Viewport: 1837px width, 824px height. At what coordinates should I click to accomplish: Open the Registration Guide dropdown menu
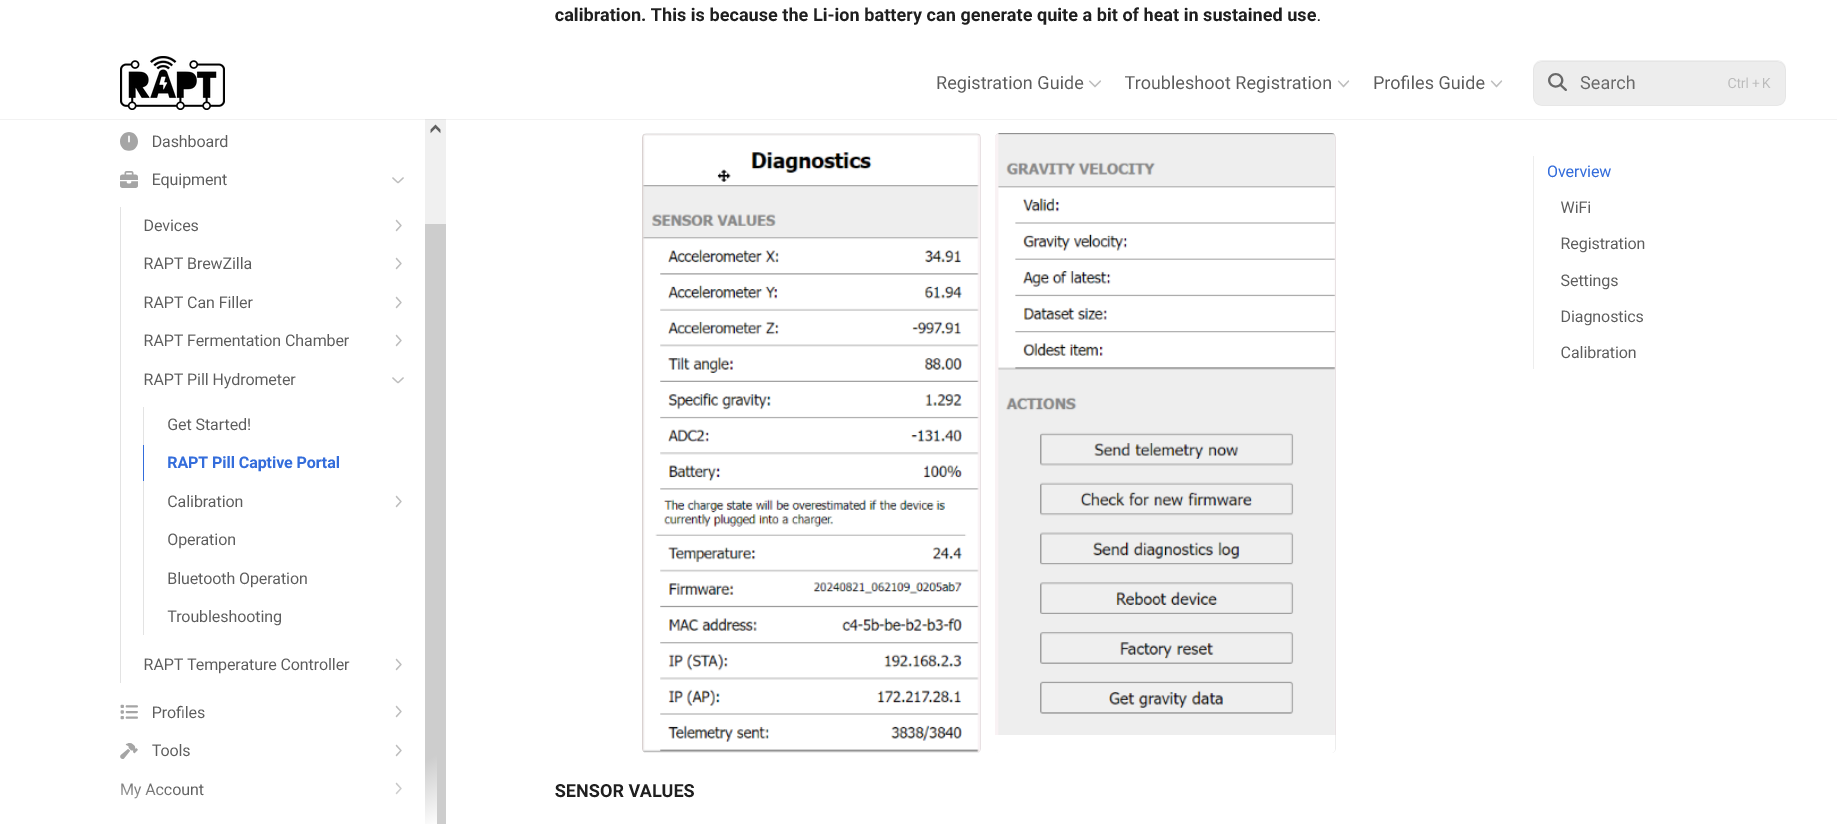coord(1018,83)
